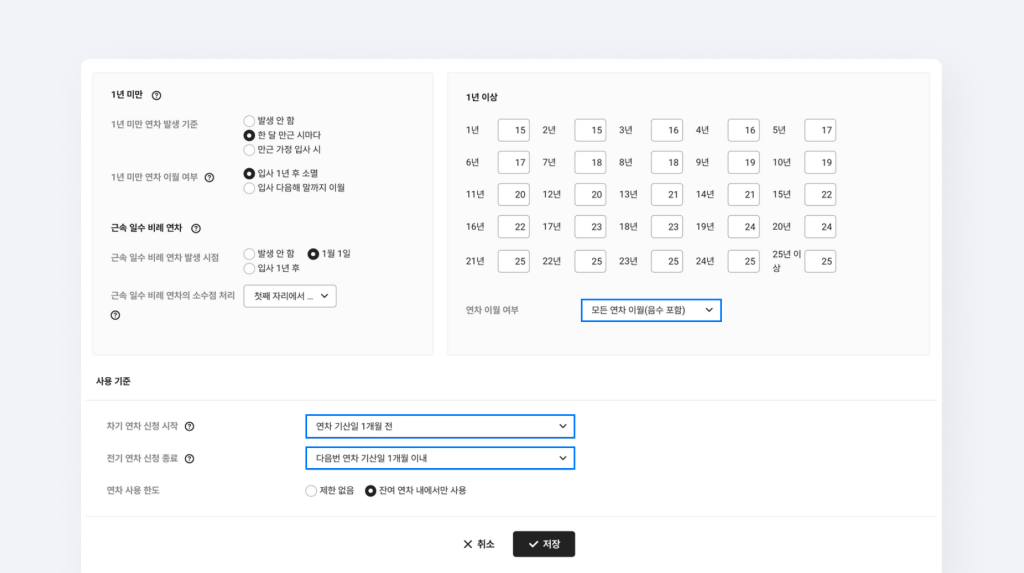
Task: Click the 12년 annual leave days field
Action: (590, 194)
